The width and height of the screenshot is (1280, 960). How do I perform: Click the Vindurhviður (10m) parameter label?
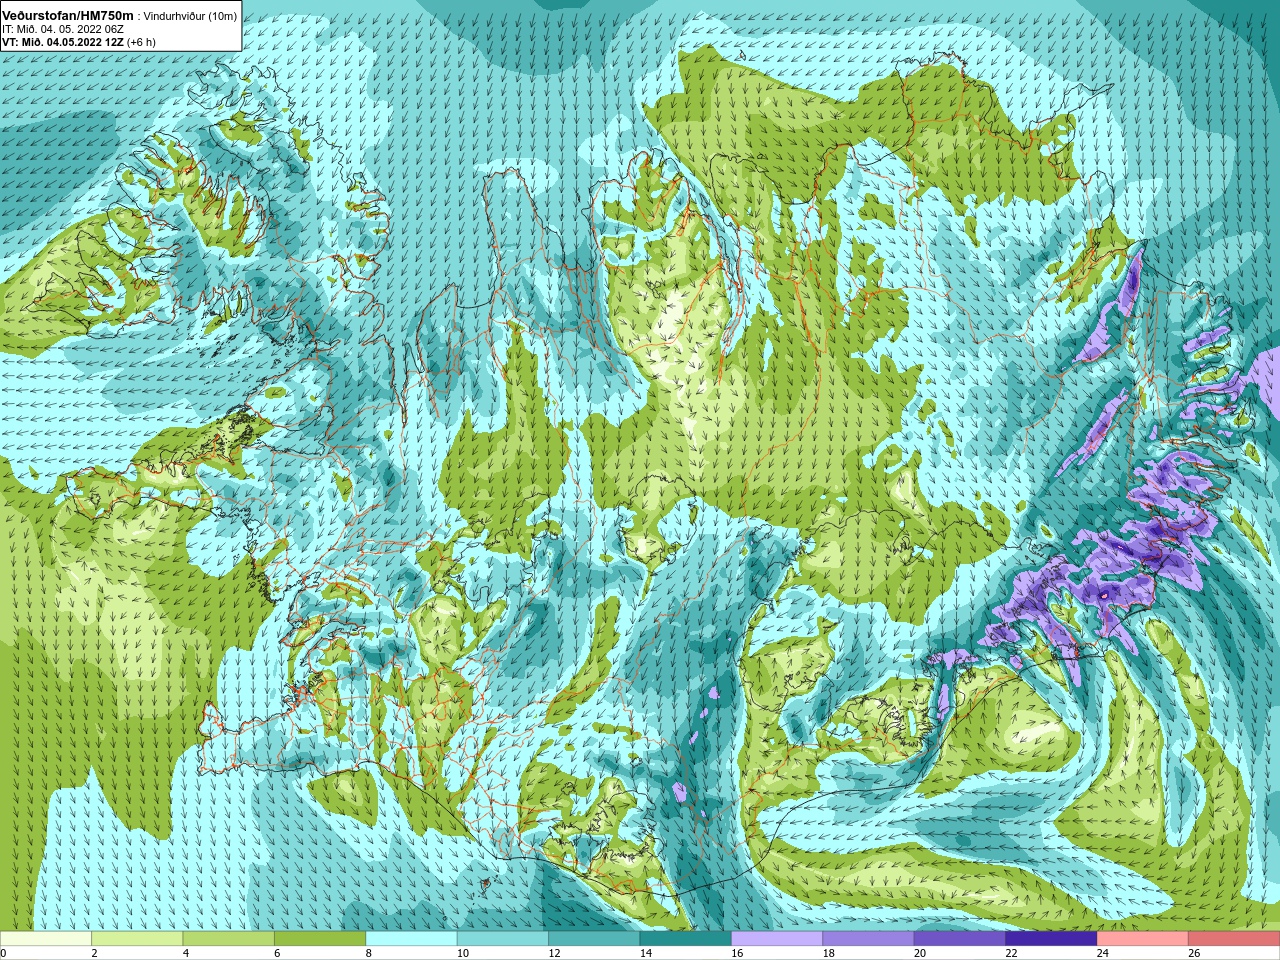(x=190, y=16)
